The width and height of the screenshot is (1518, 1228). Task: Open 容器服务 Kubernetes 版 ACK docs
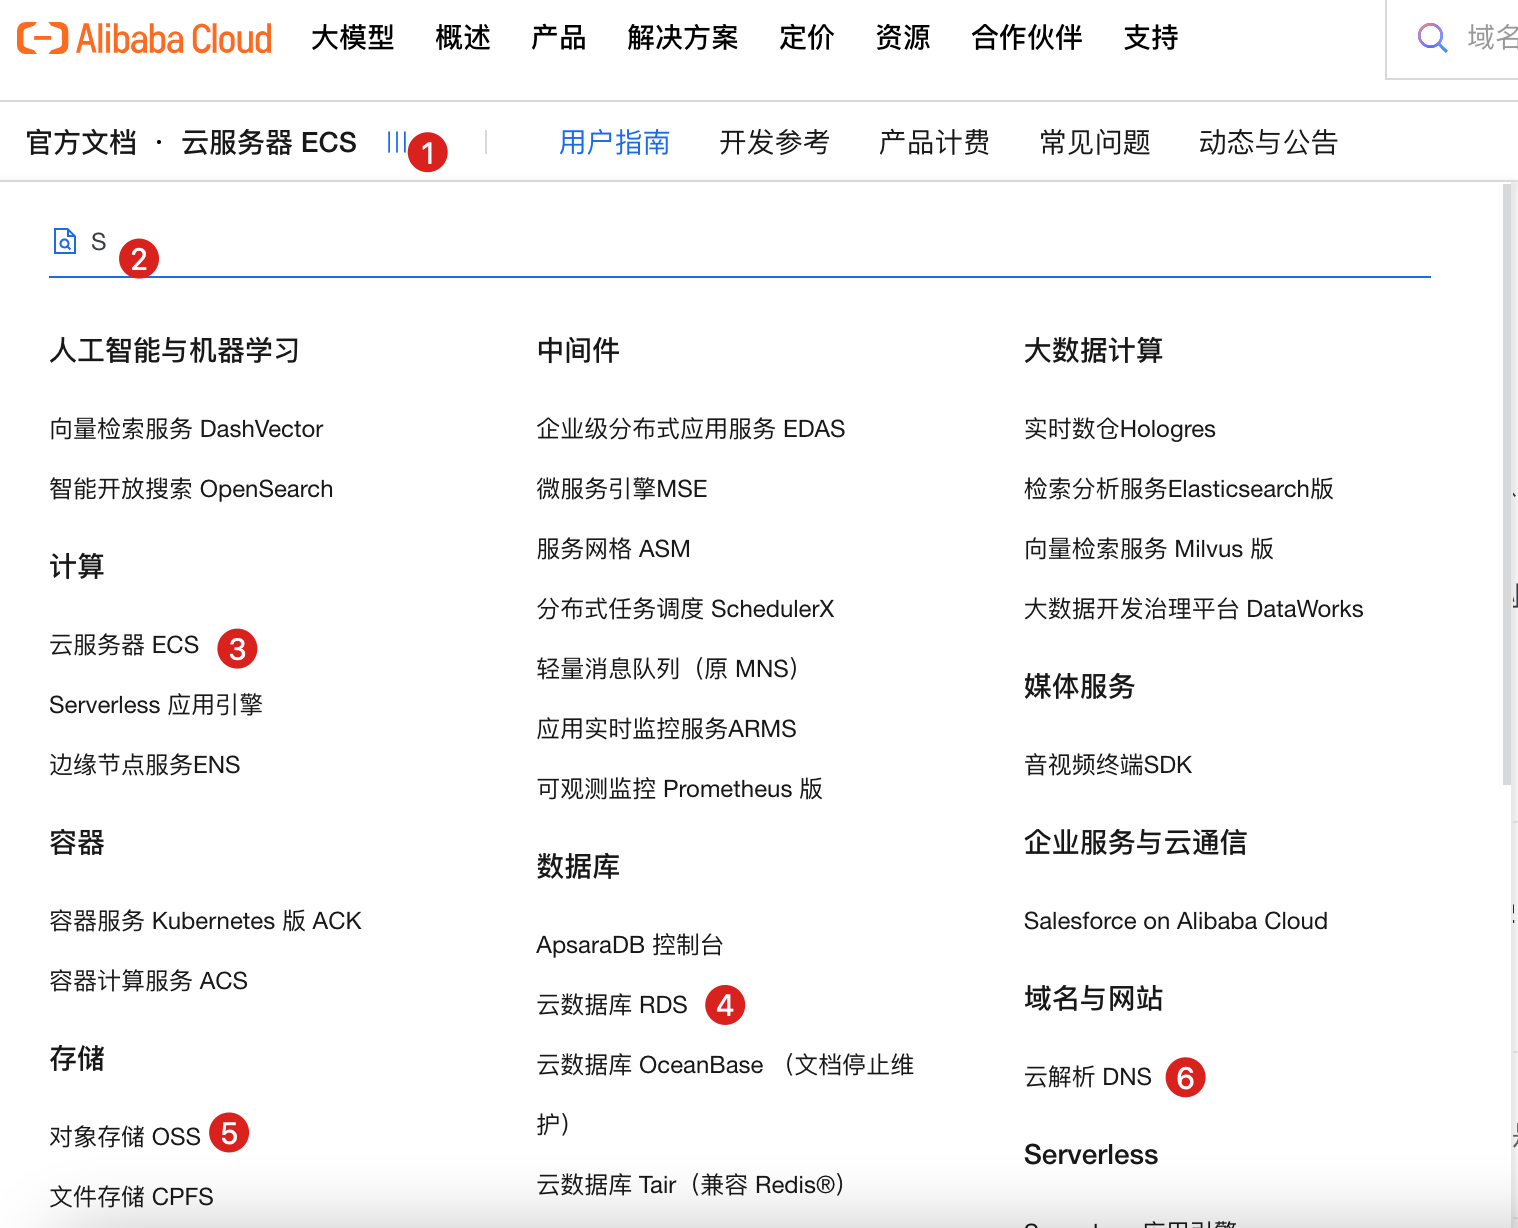[205, 921]
